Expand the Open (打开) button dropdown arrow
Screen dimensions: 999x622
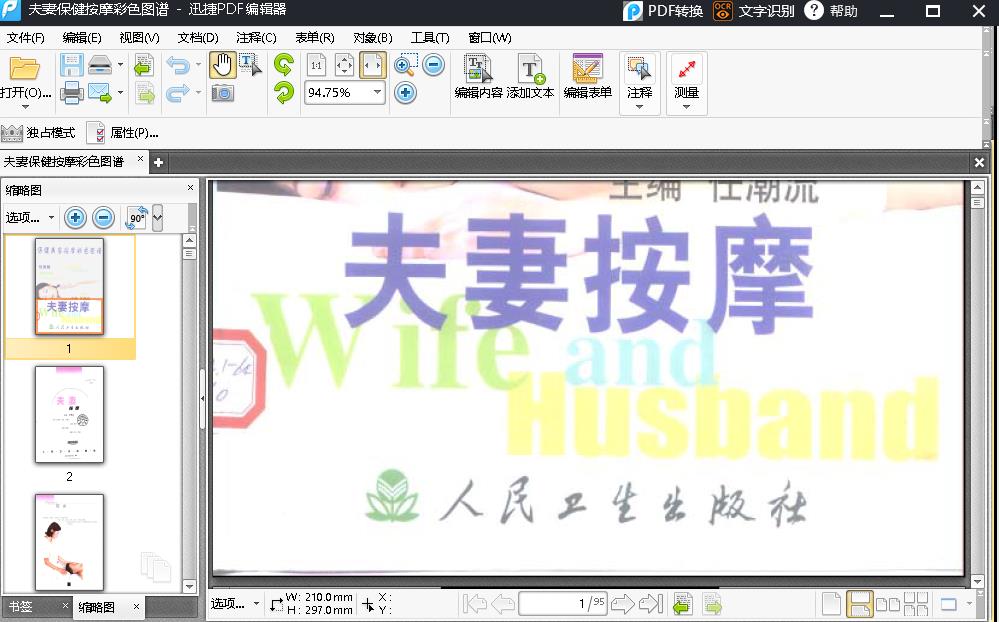(25, 107)
